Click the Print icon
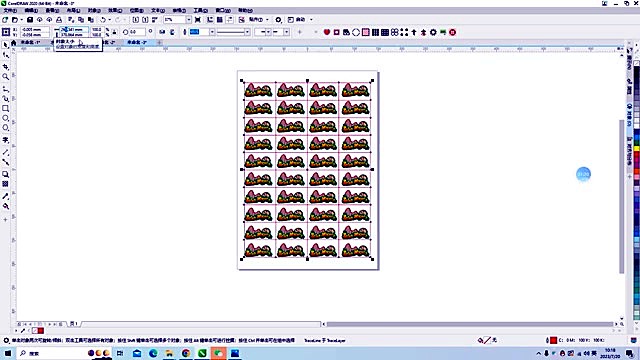 pos(59,20)
